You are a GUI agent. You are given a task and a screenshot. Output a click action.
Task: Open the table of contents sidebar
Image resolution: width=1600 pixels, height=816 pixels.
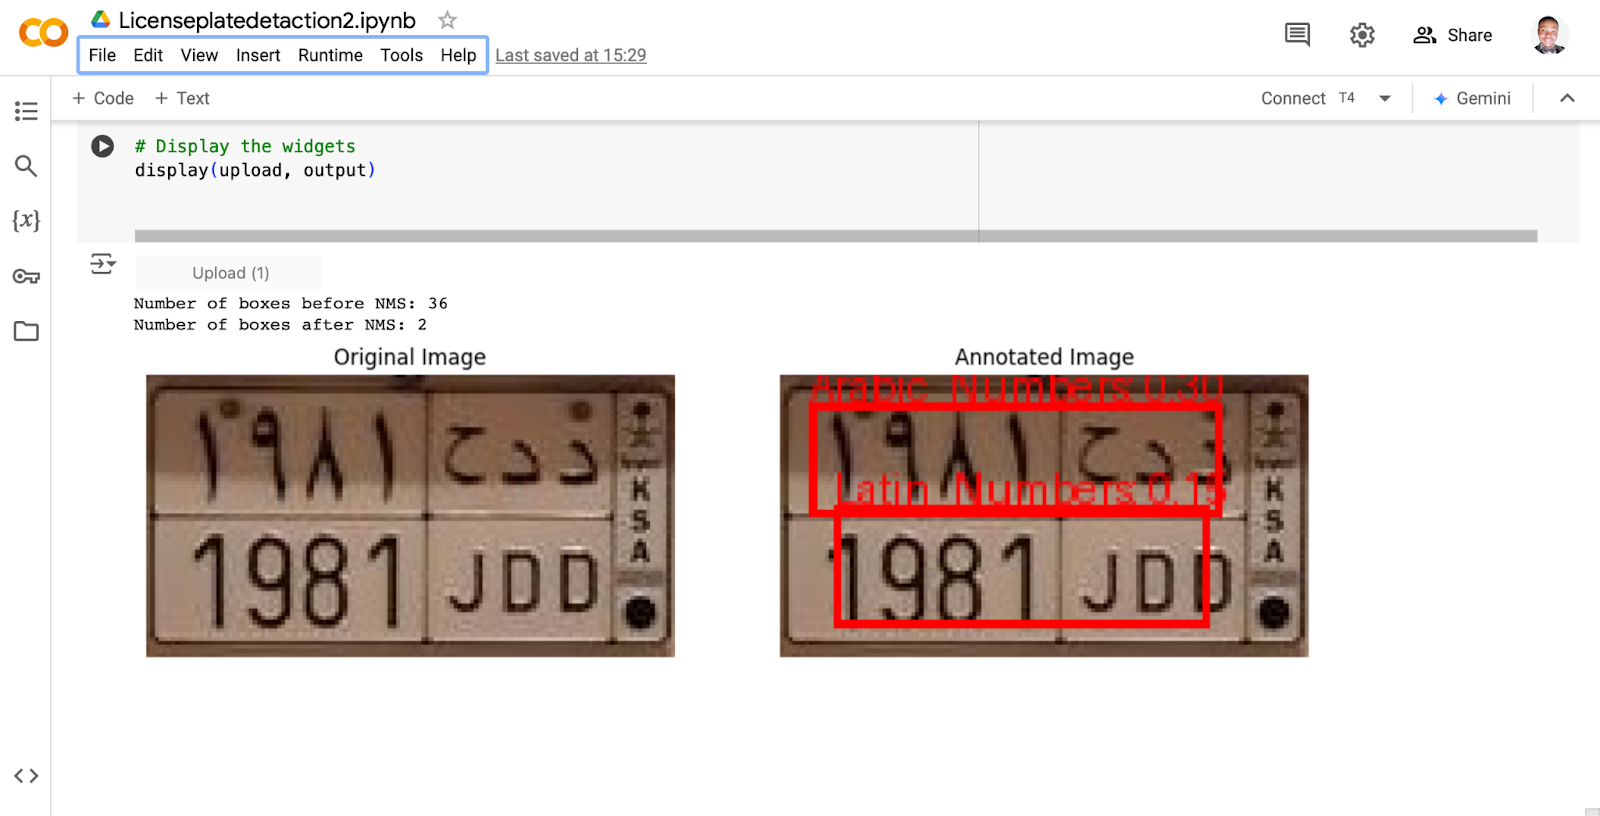pyautogui.click(x=26, y=111)
